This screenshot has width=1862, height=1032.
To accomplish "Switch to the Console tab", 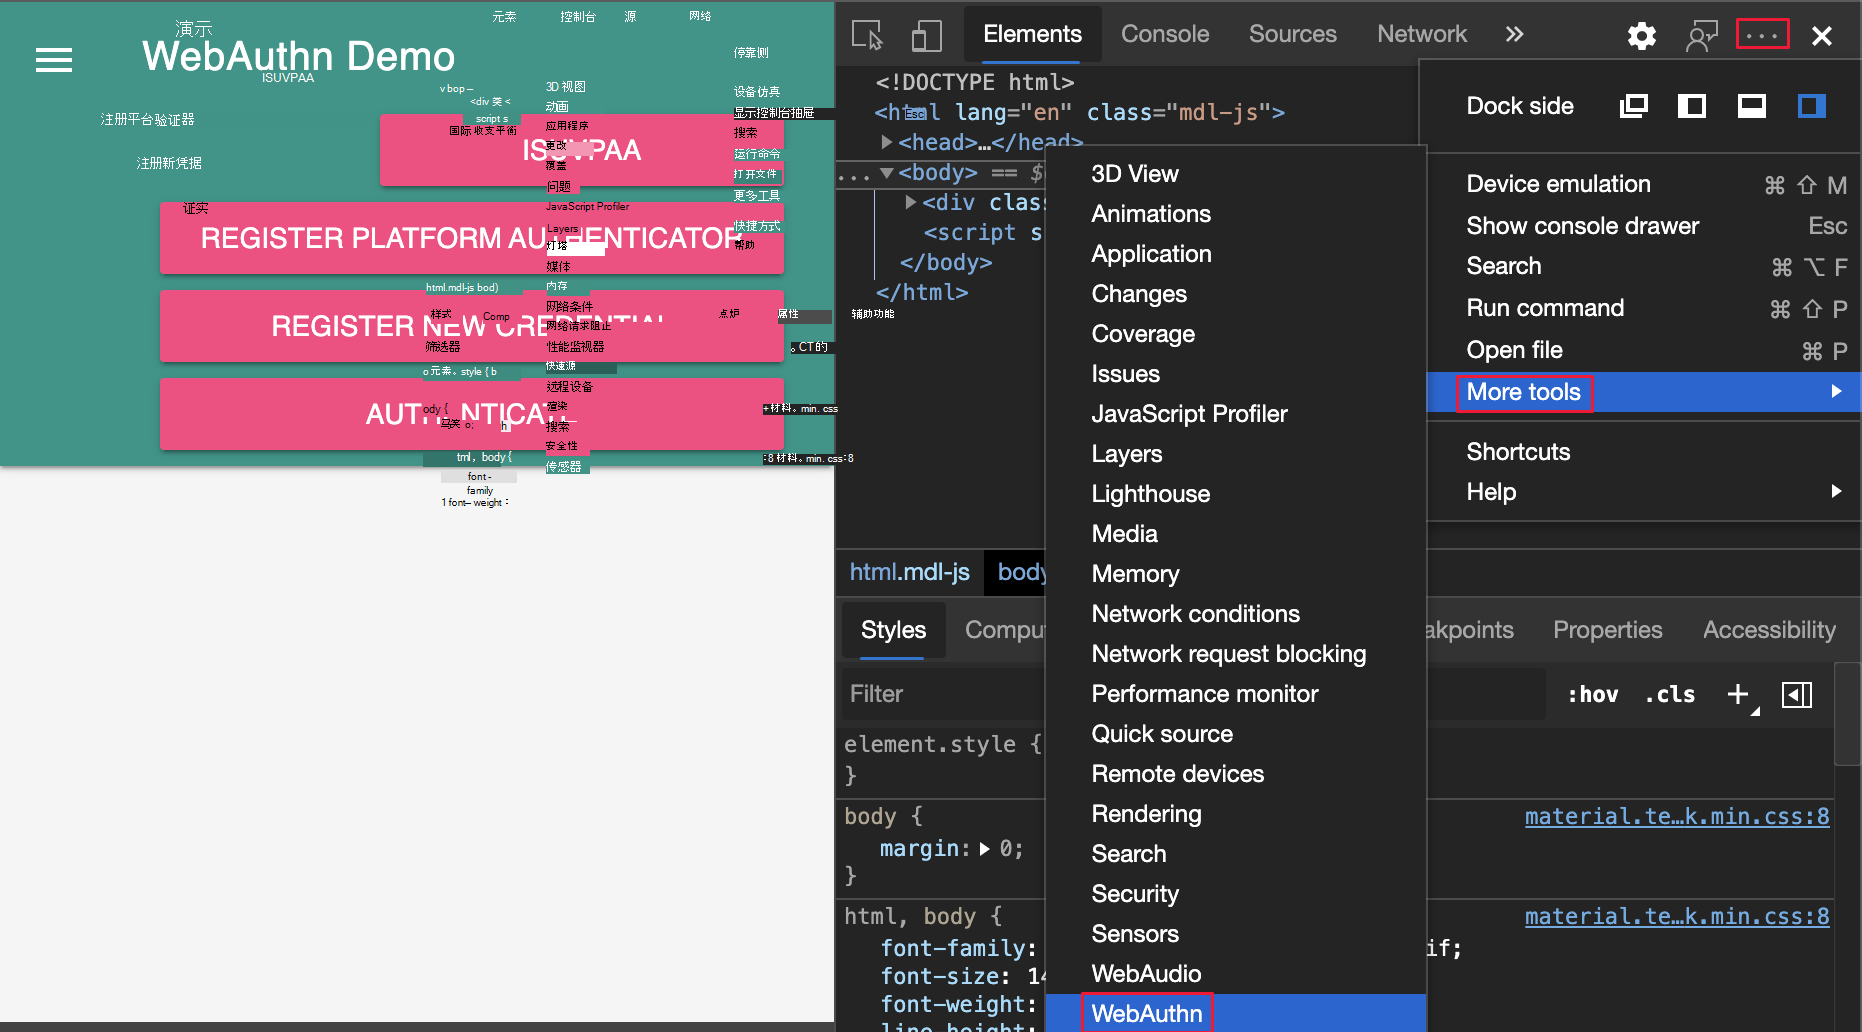I will pyautogui.click(x=1165, y=35).
